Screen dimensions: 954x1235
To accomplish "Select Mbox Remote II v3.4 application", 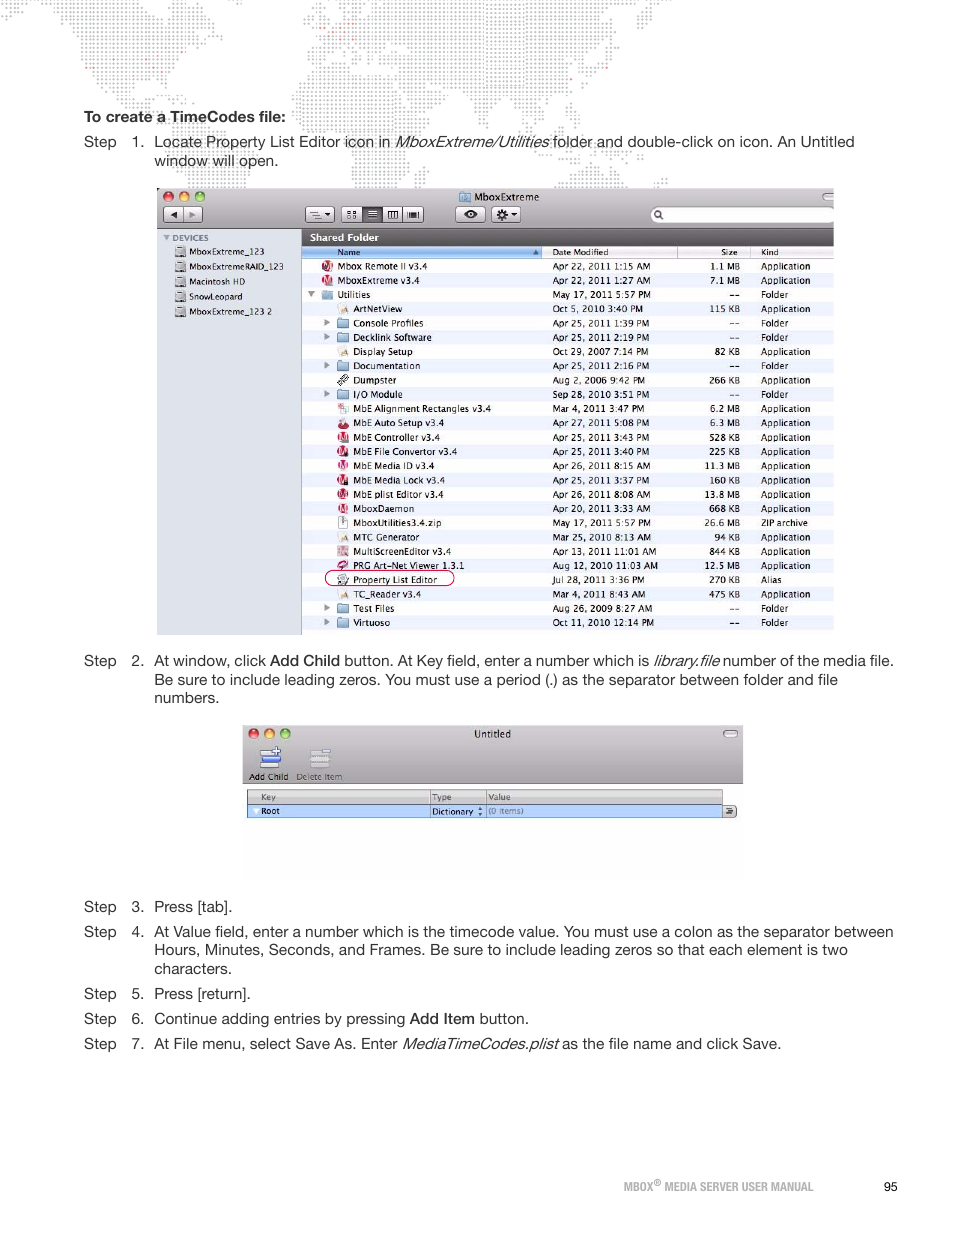I will point(381,267).
